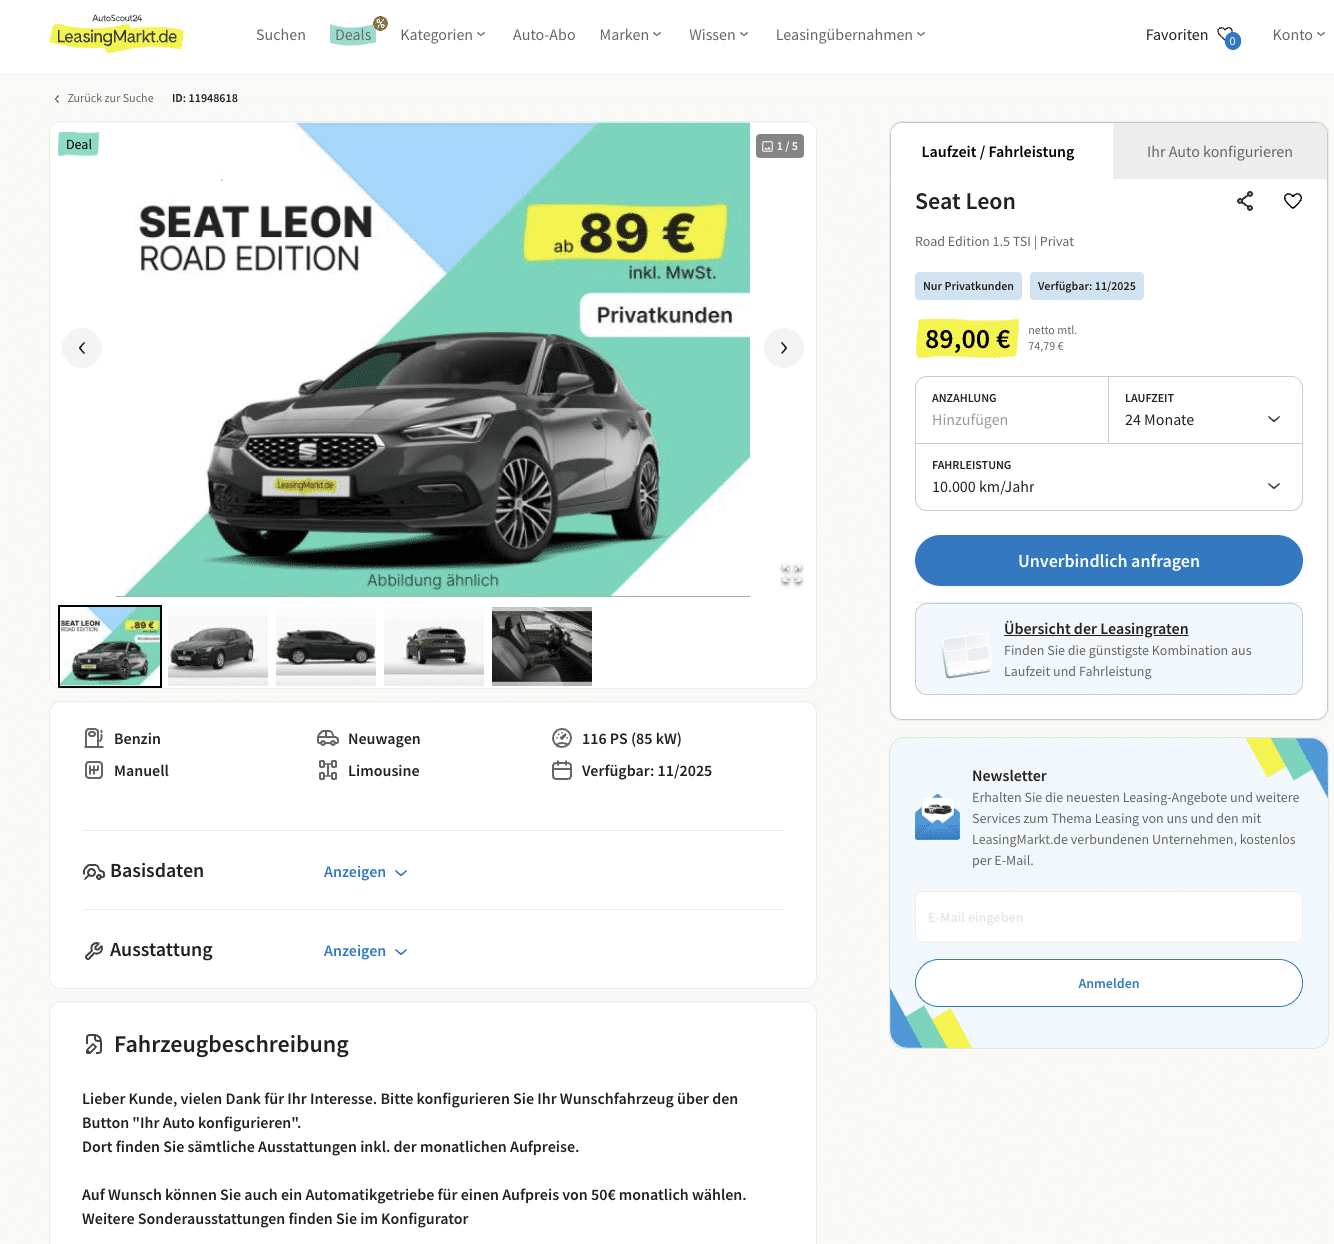Image resolution: width=1334 pixels, height=1244 pixels.
Task: Open fullscreen view of car image
Action: [792, 574]
